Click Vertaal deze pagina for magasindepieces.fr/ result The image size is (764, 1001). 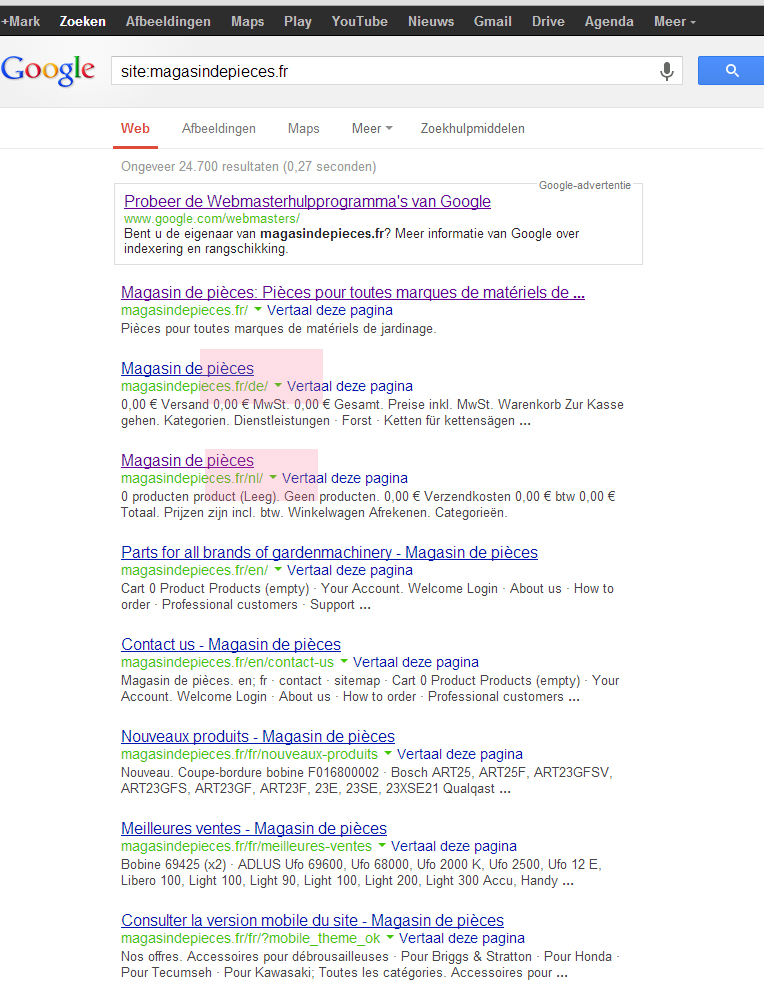pyautogui.click(x=330, y=310)
